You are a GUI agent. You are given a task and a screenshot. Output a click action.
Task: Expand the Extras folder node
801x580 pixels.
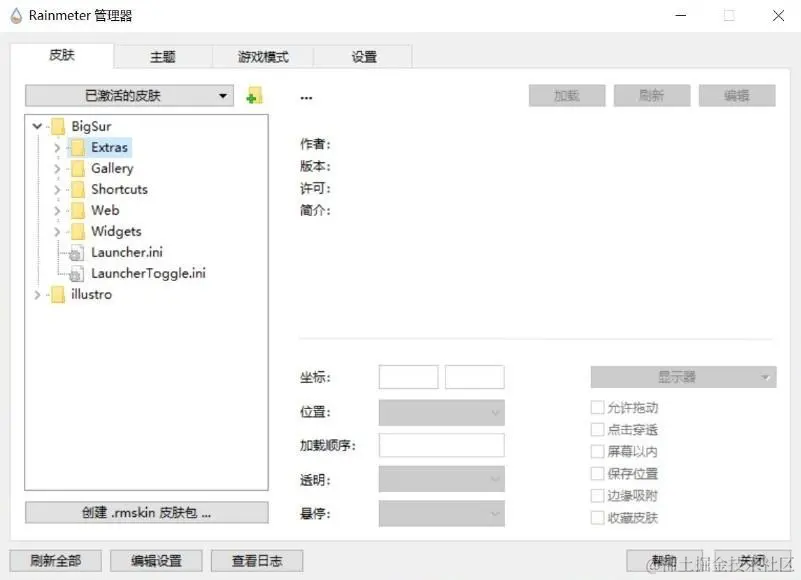57,148
